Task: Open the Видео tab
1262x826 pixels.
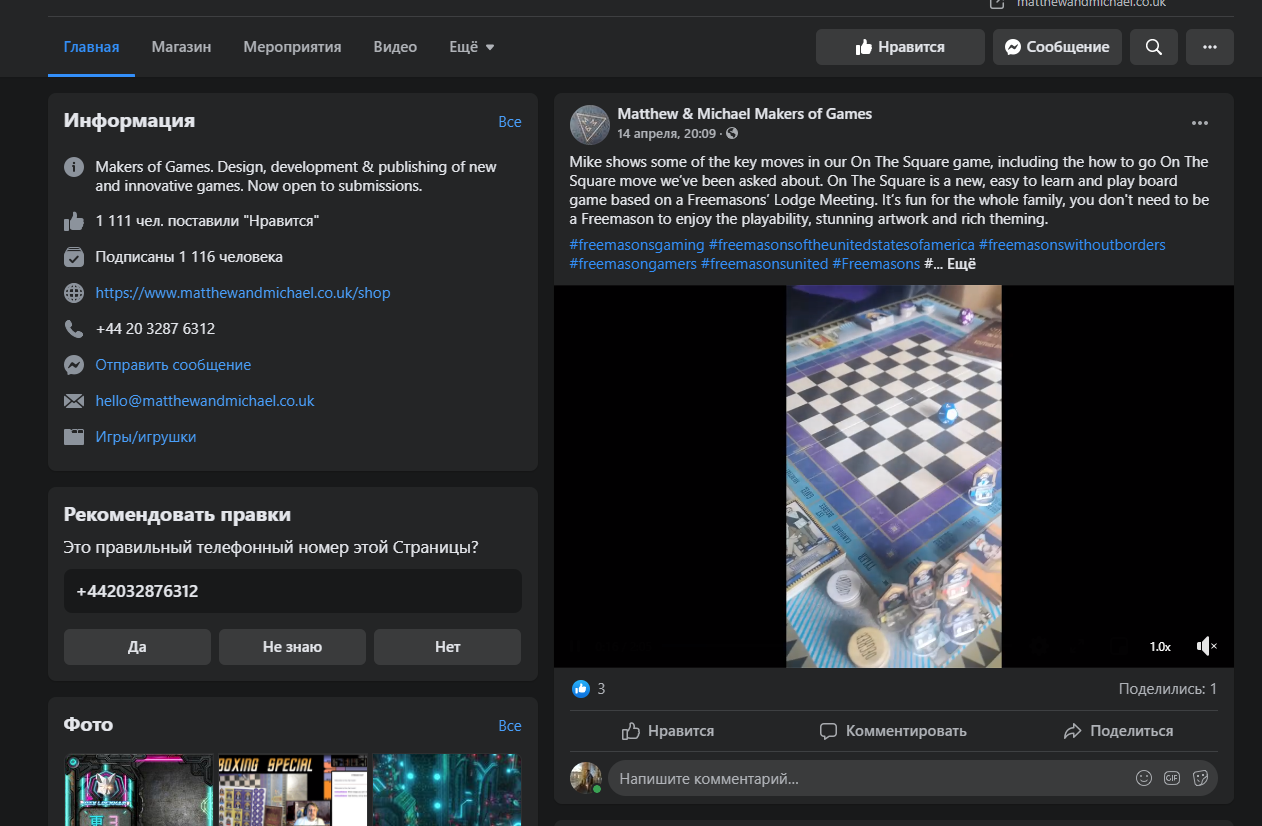Action: point(395,47)
